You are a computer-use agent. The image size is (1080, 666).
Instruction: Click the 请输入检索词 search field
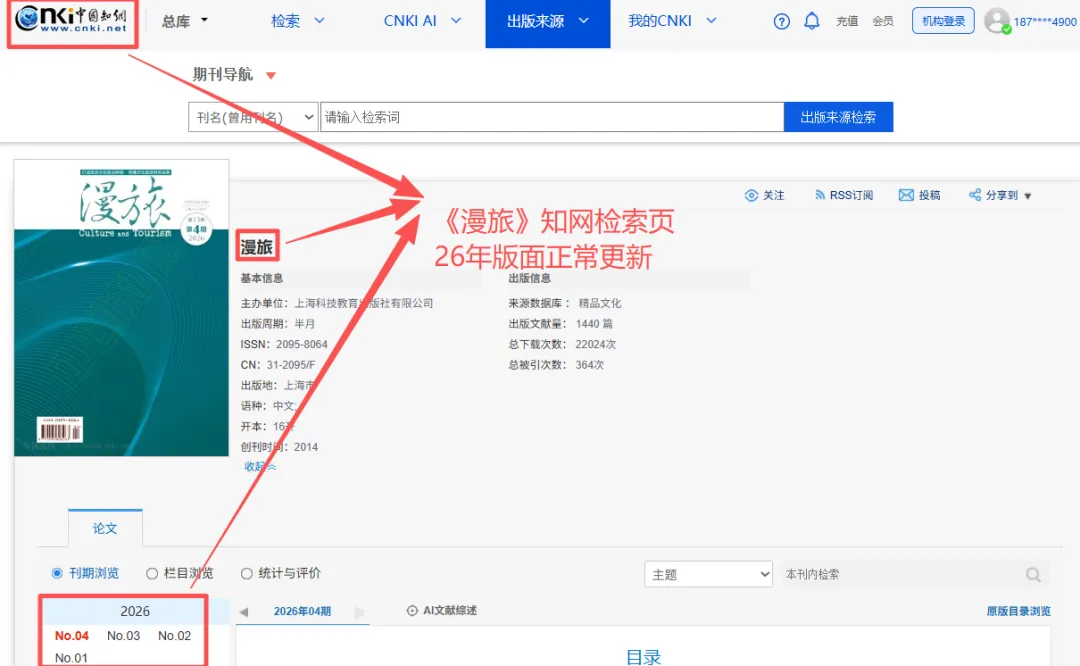tap(552, 117)
